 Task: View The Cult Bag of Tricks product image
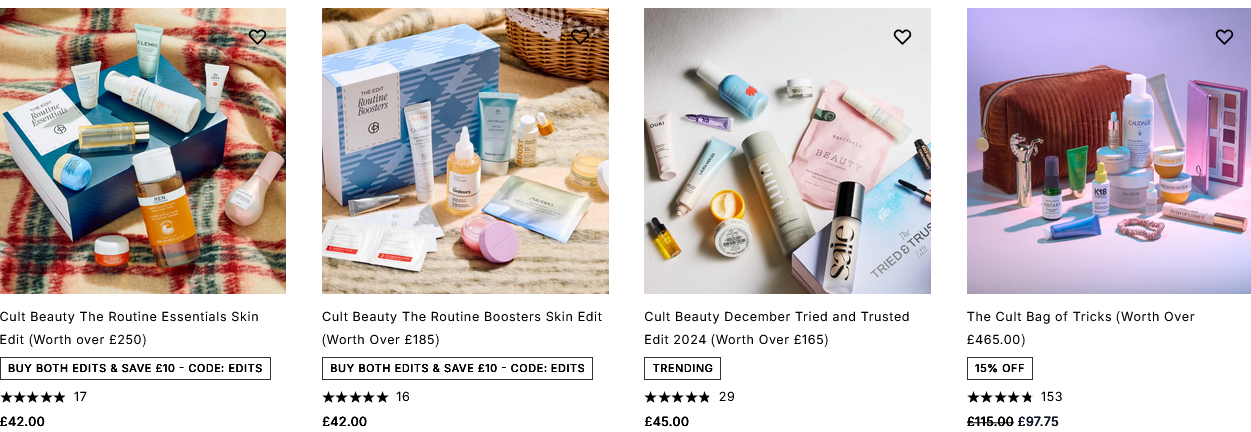tap(1109, 151)
